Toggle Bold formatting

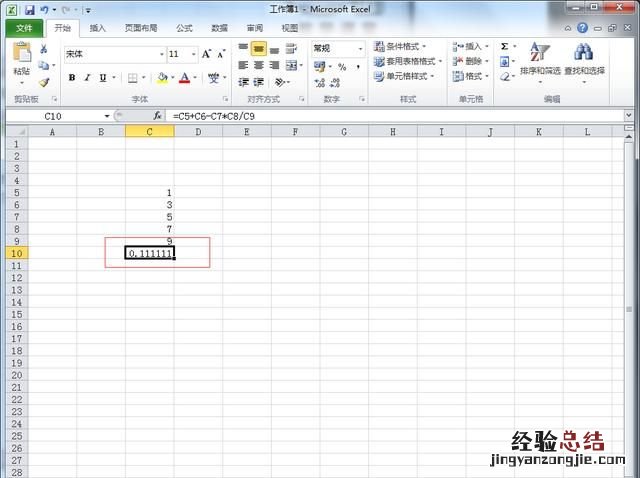point(73,77)
